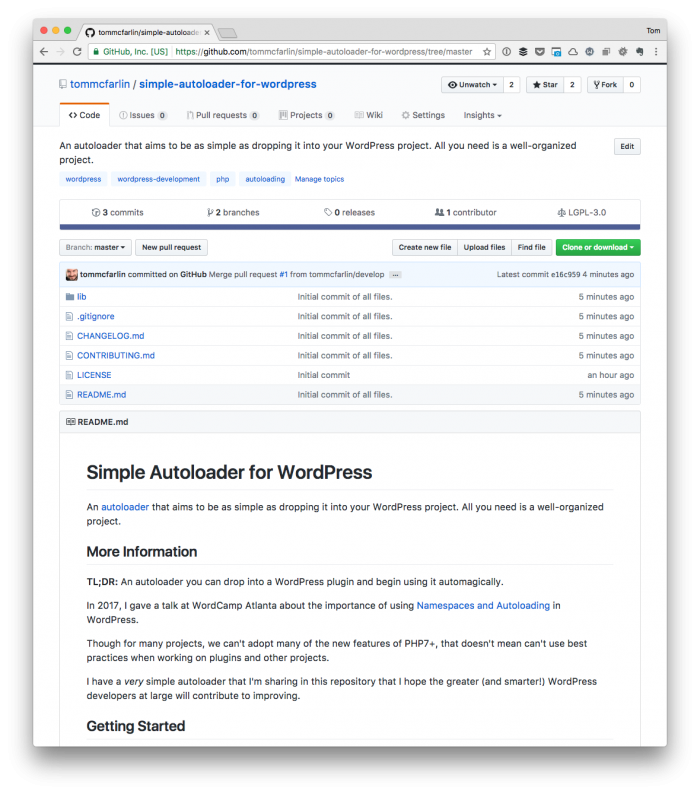The width and height of the screenshot is (700, 794).
Task: Click the cloud extension icon
Action: click(x=573, y=52)
